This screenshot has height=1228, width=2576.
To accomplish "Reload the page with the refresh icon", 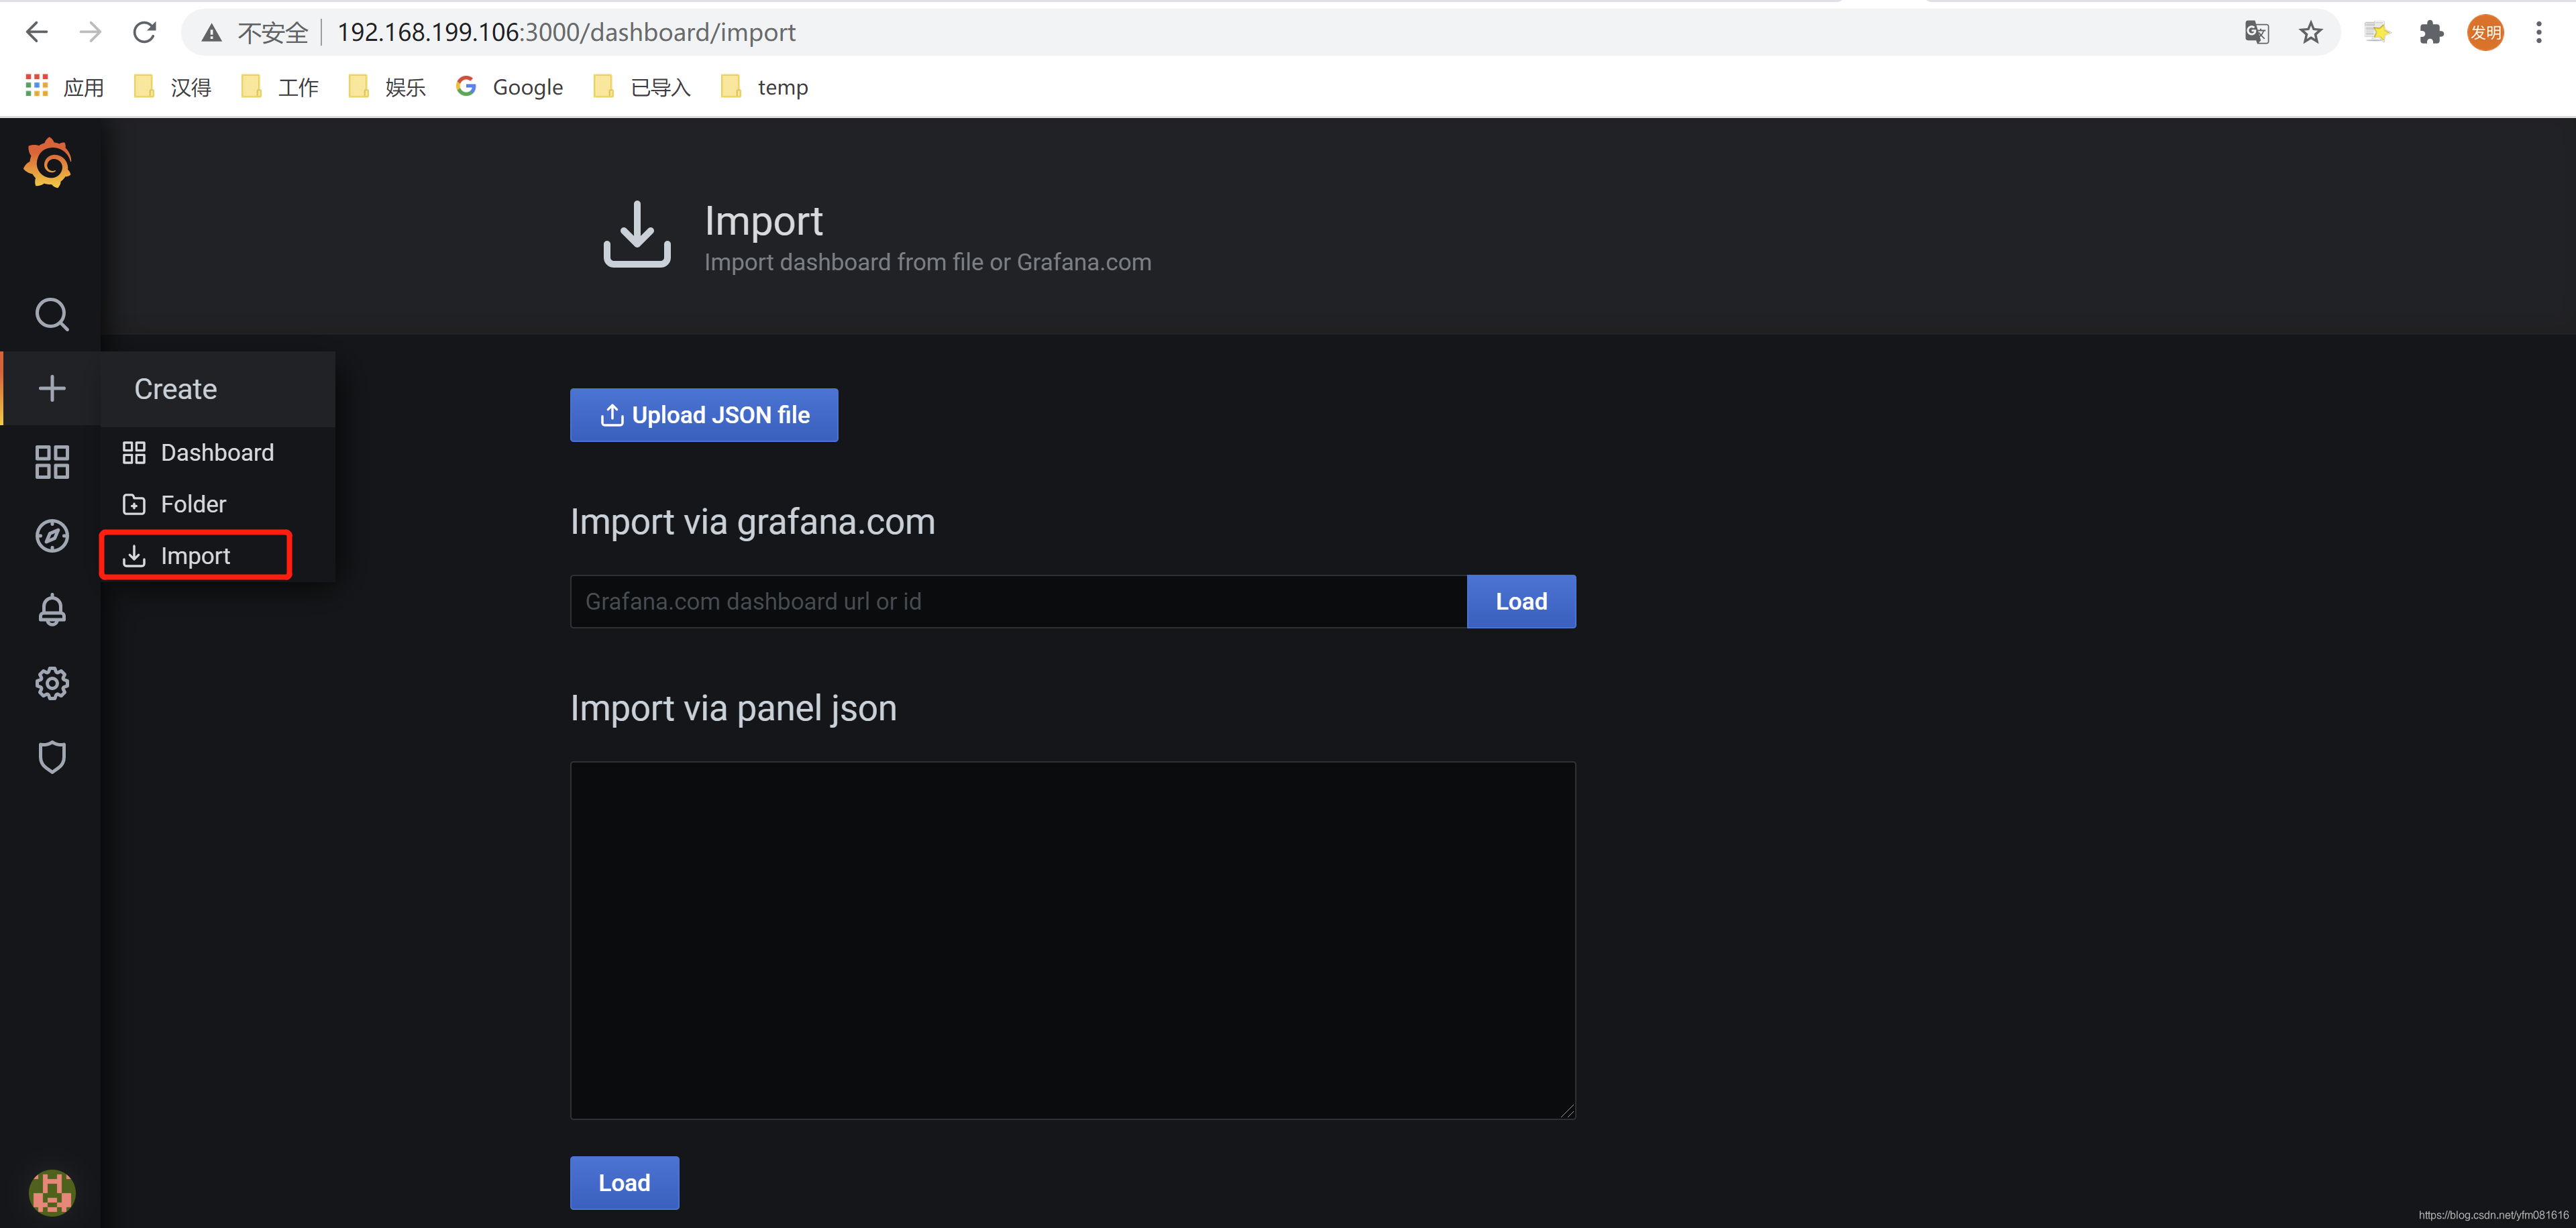I will click(x=145, y=32).
